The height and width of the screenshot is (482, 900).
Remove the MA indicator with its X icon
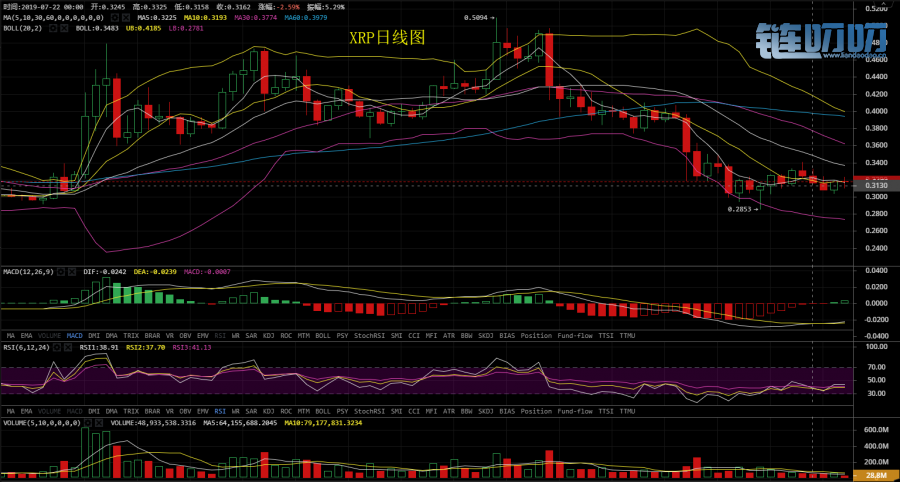click(124, 17)
